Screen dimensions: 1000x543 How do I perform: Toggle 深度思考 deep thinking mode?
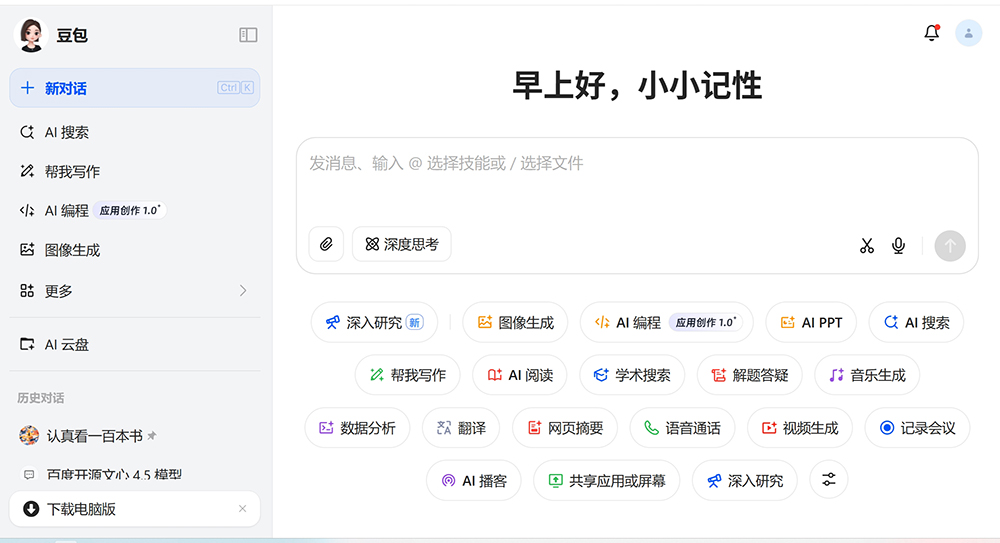(x=402, y=244)
